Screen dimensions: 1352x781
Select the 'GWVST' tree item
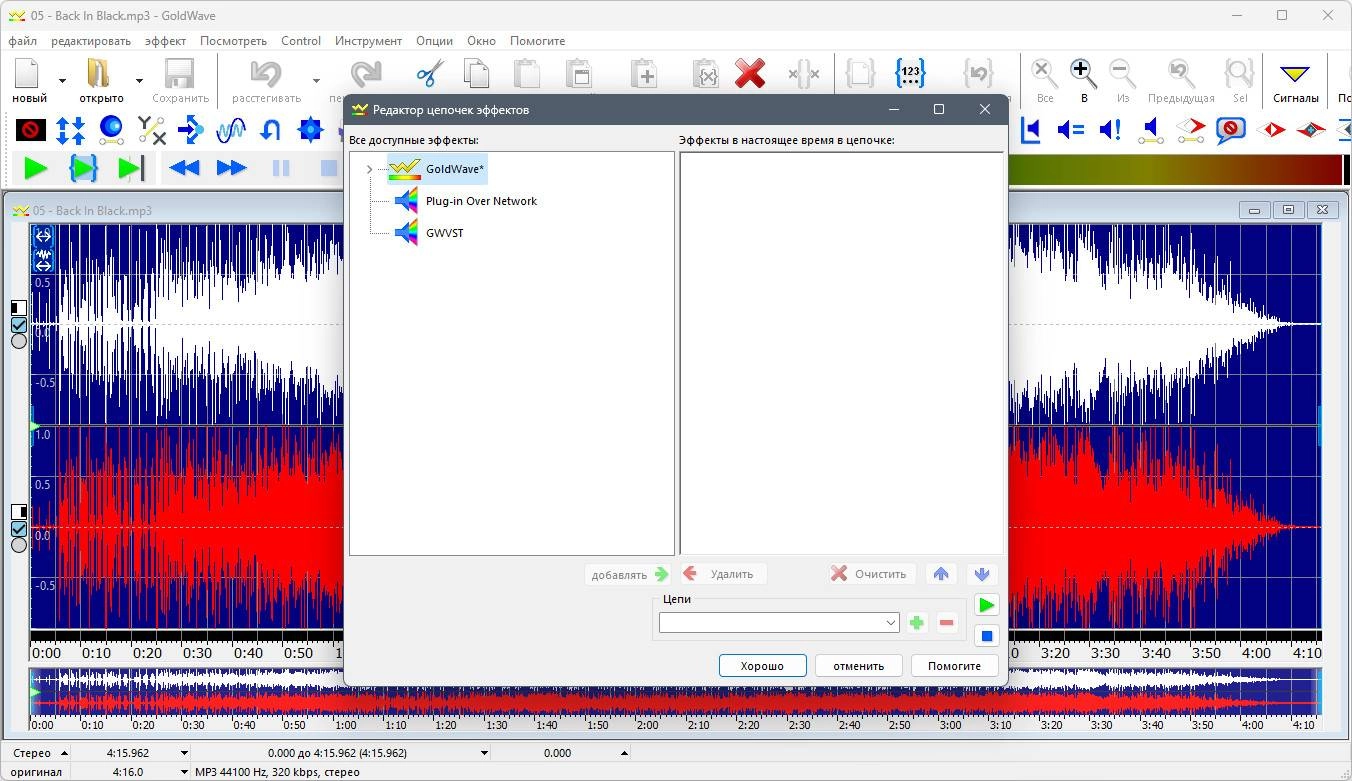(444, 233)
